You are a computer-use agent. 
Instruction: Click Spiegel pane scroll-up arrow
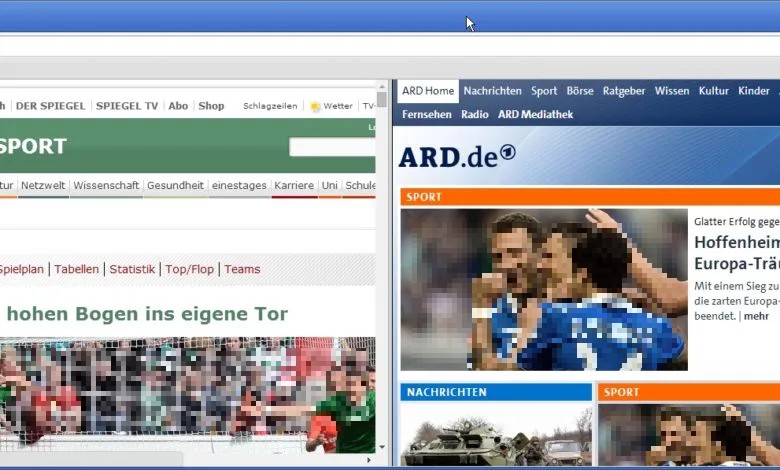(x=382, y=86)
